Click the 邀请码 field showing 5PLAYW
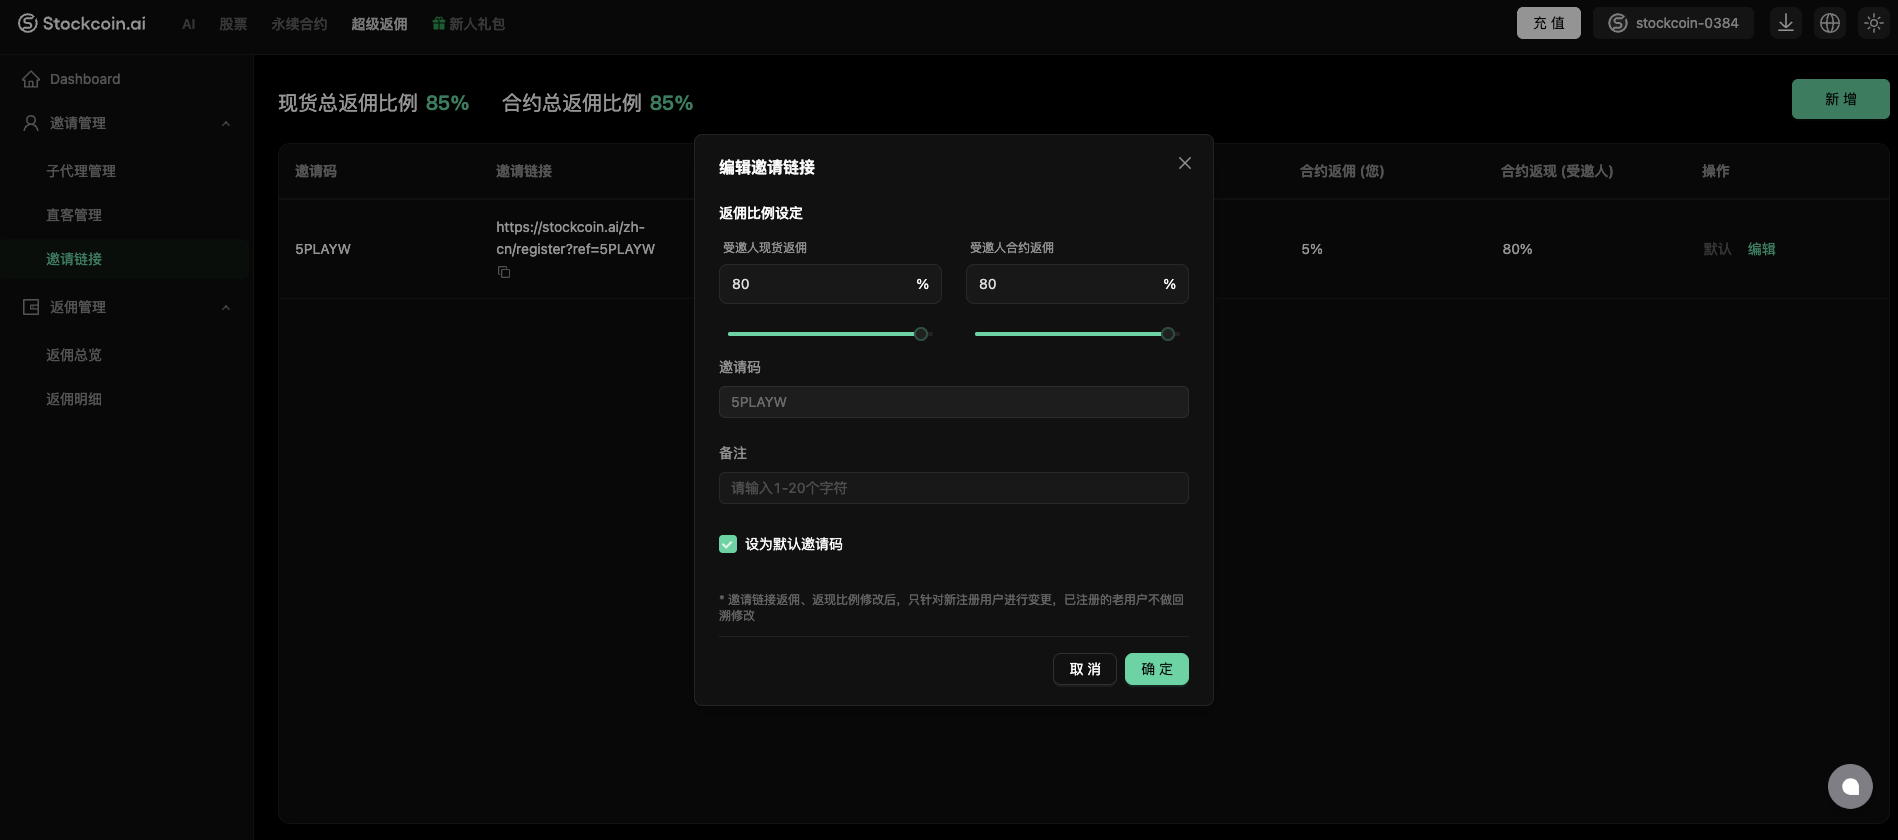The width and height of the screenshot is (1898, 840). (954, 402)
